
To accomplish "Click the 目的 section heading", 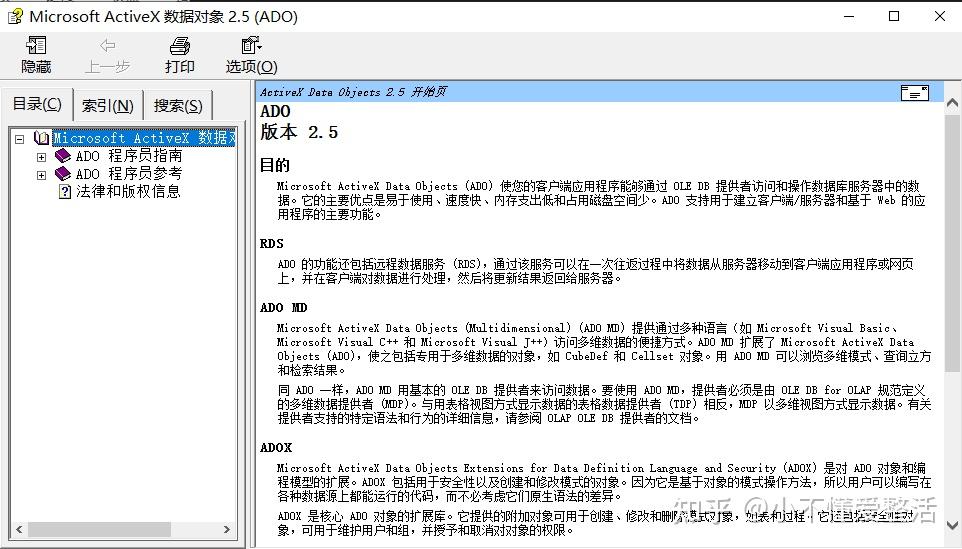I will click(274, 165).
